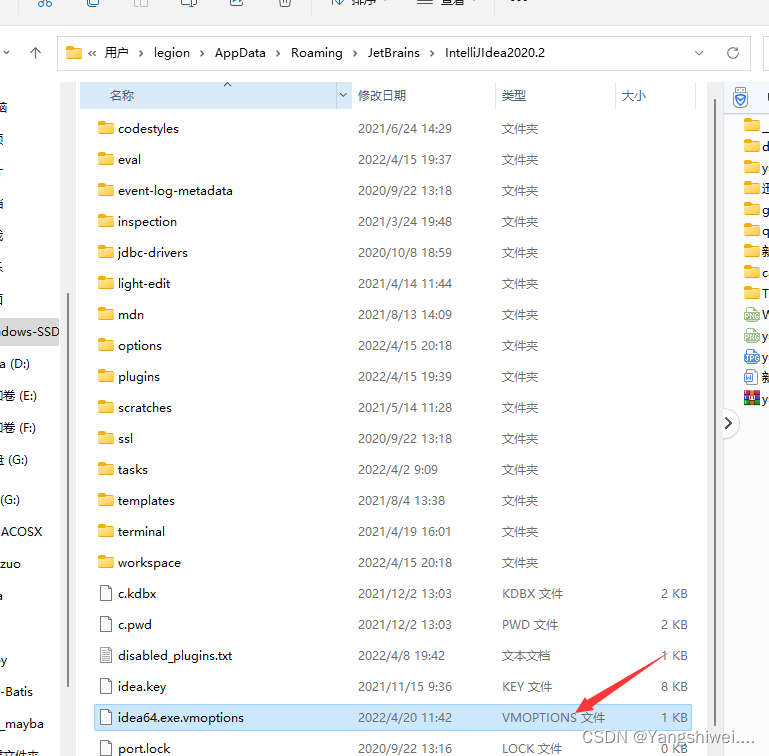The height and width of the screenshot is (756, 769).
Task: Click the sidebar vertical scrollbar
Action: click(x=68, y=490)
